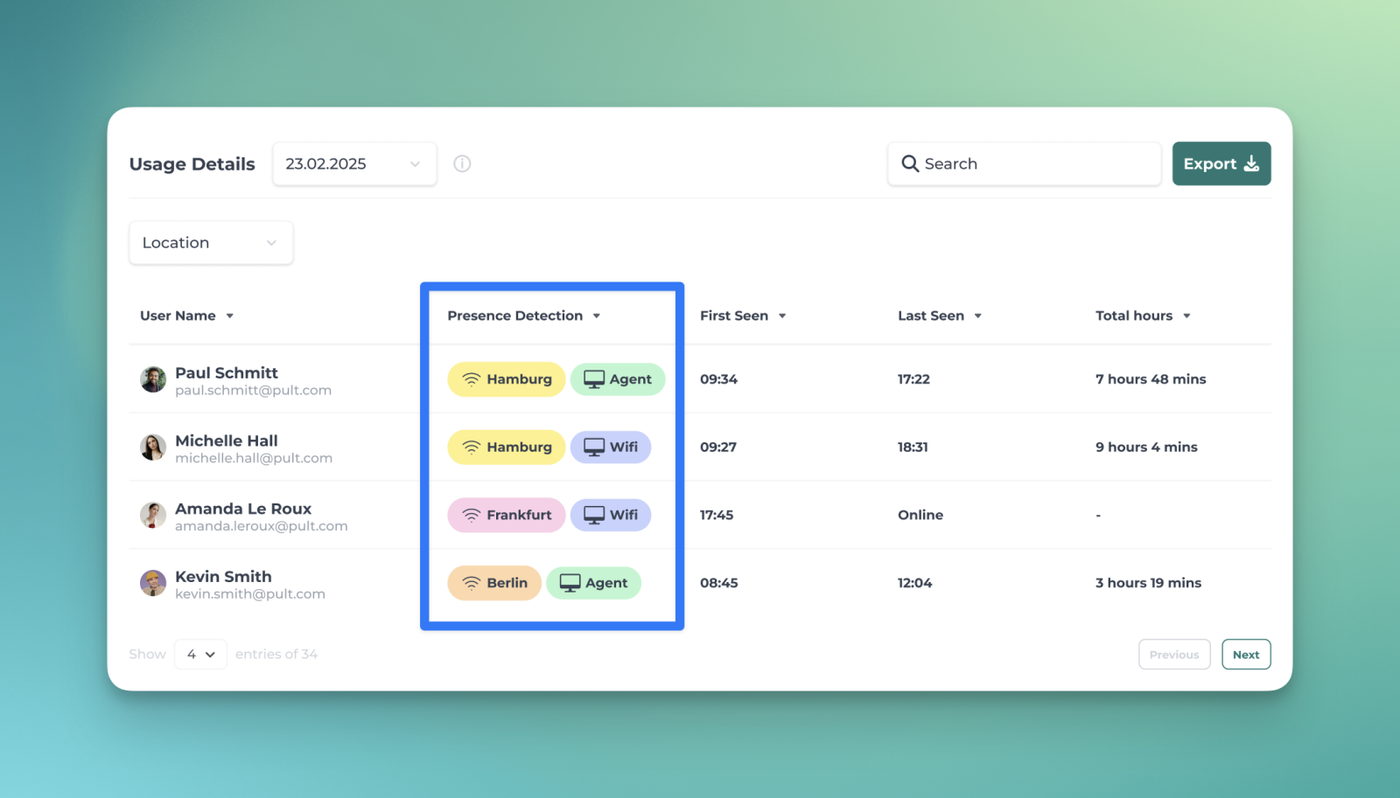The width and height of the screenshot is (1400, 798).
Task: Click the Berlin wifi tag
Action: [x=494, y=583]
